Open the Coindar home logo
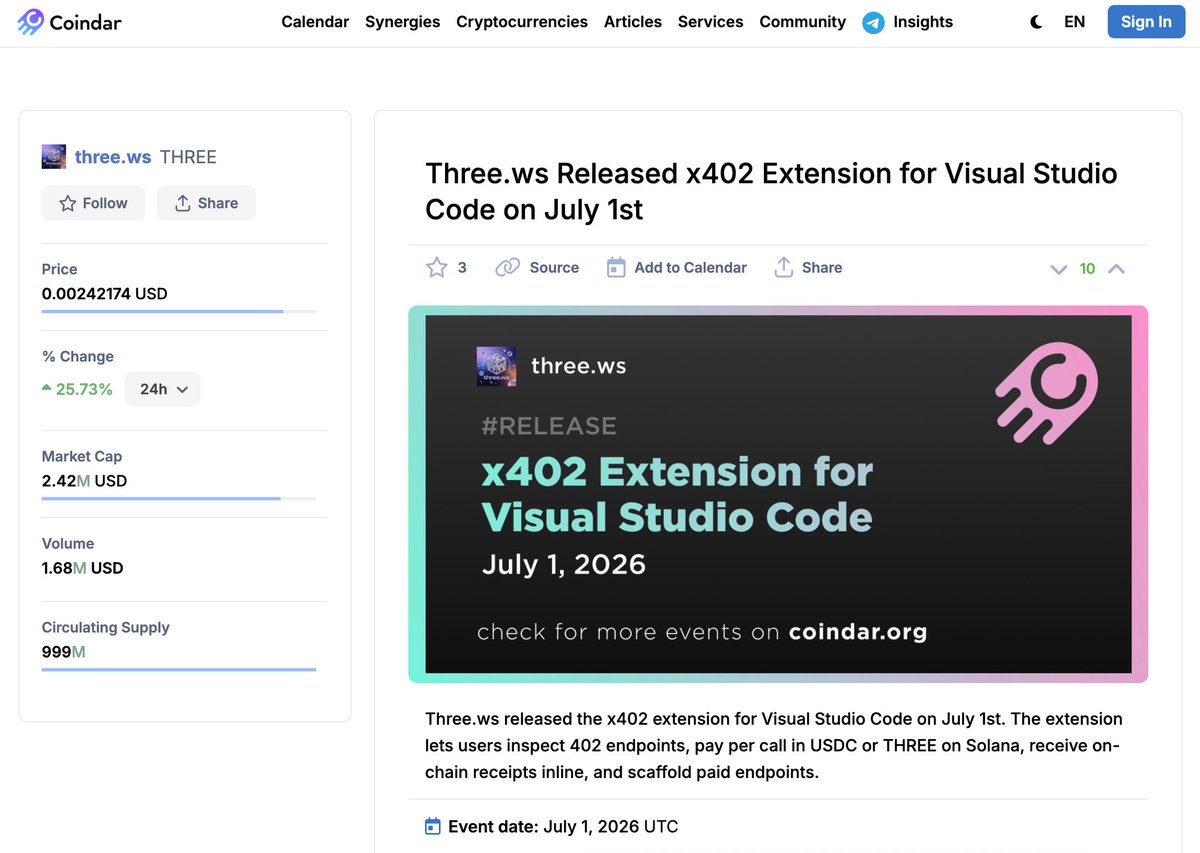This screenshot has width=1200, height=853. [70, 21]
